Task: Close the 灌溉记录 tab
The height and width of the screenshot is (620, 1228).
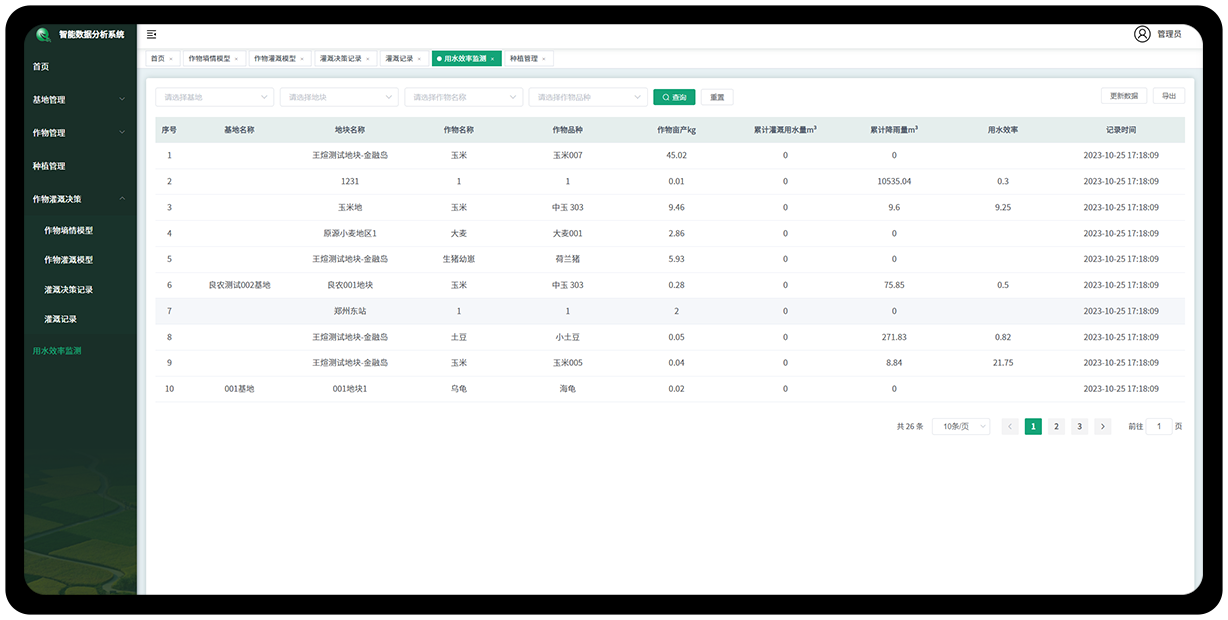Action: [x=419, y=58]
